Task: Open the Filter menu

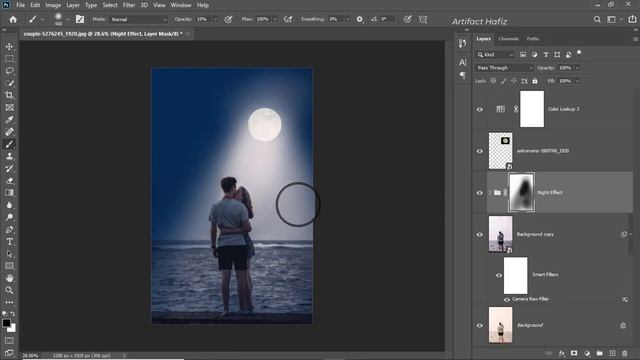Action: tap(129, 5)
